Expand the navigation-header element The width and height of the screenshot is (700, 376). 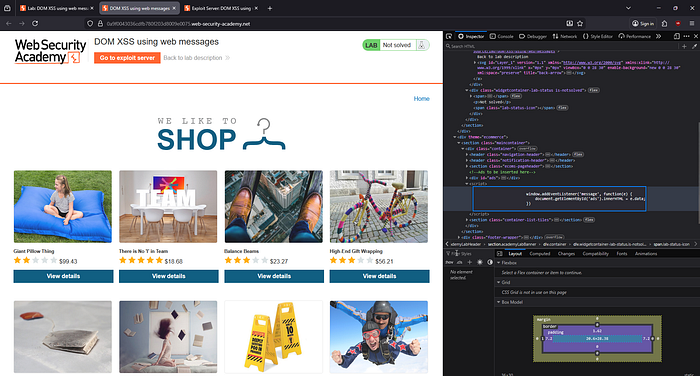coord(467,155)
